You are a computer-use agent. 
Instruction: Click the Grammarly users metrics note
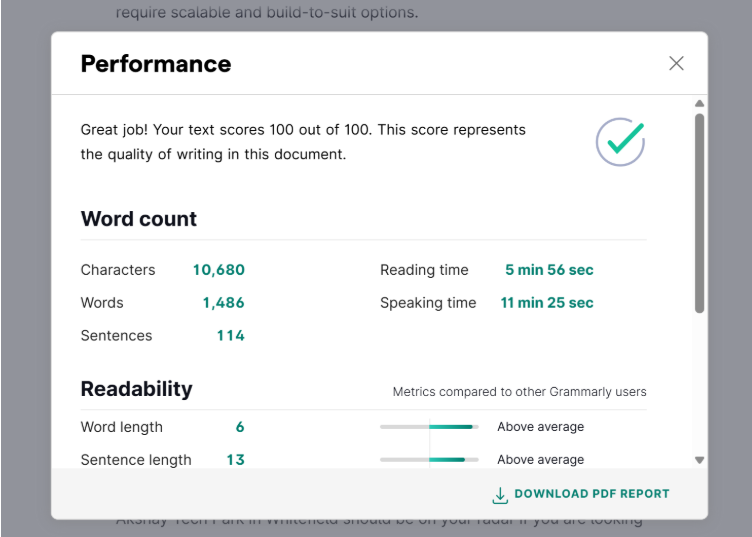point(519,392)
